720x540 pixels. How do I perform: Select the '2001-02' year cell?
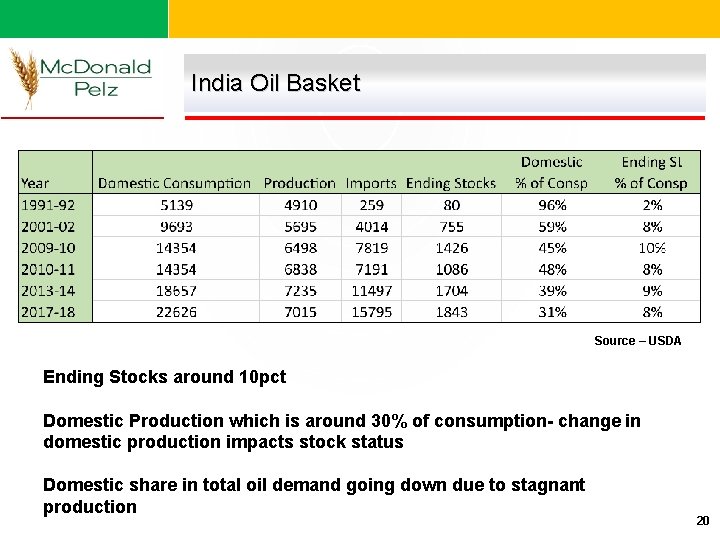(x=48, y=226)
